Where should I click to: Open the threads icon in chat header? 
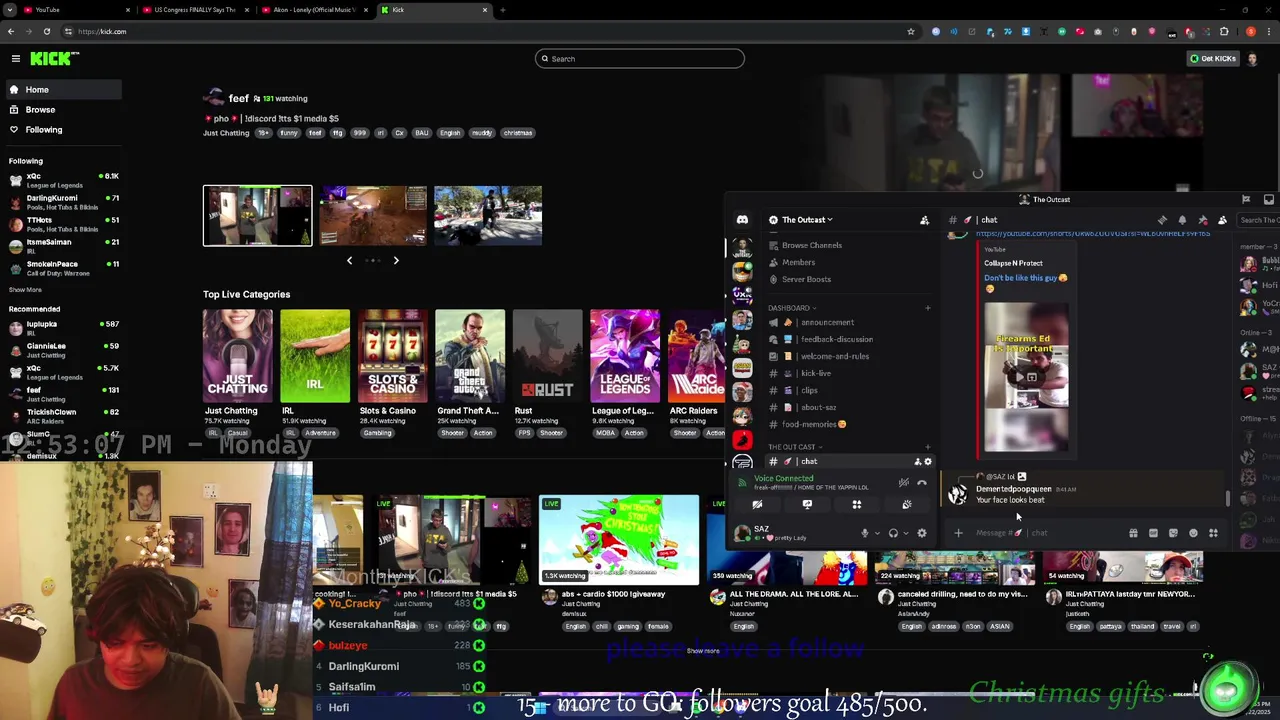[x=1162, y=220]
